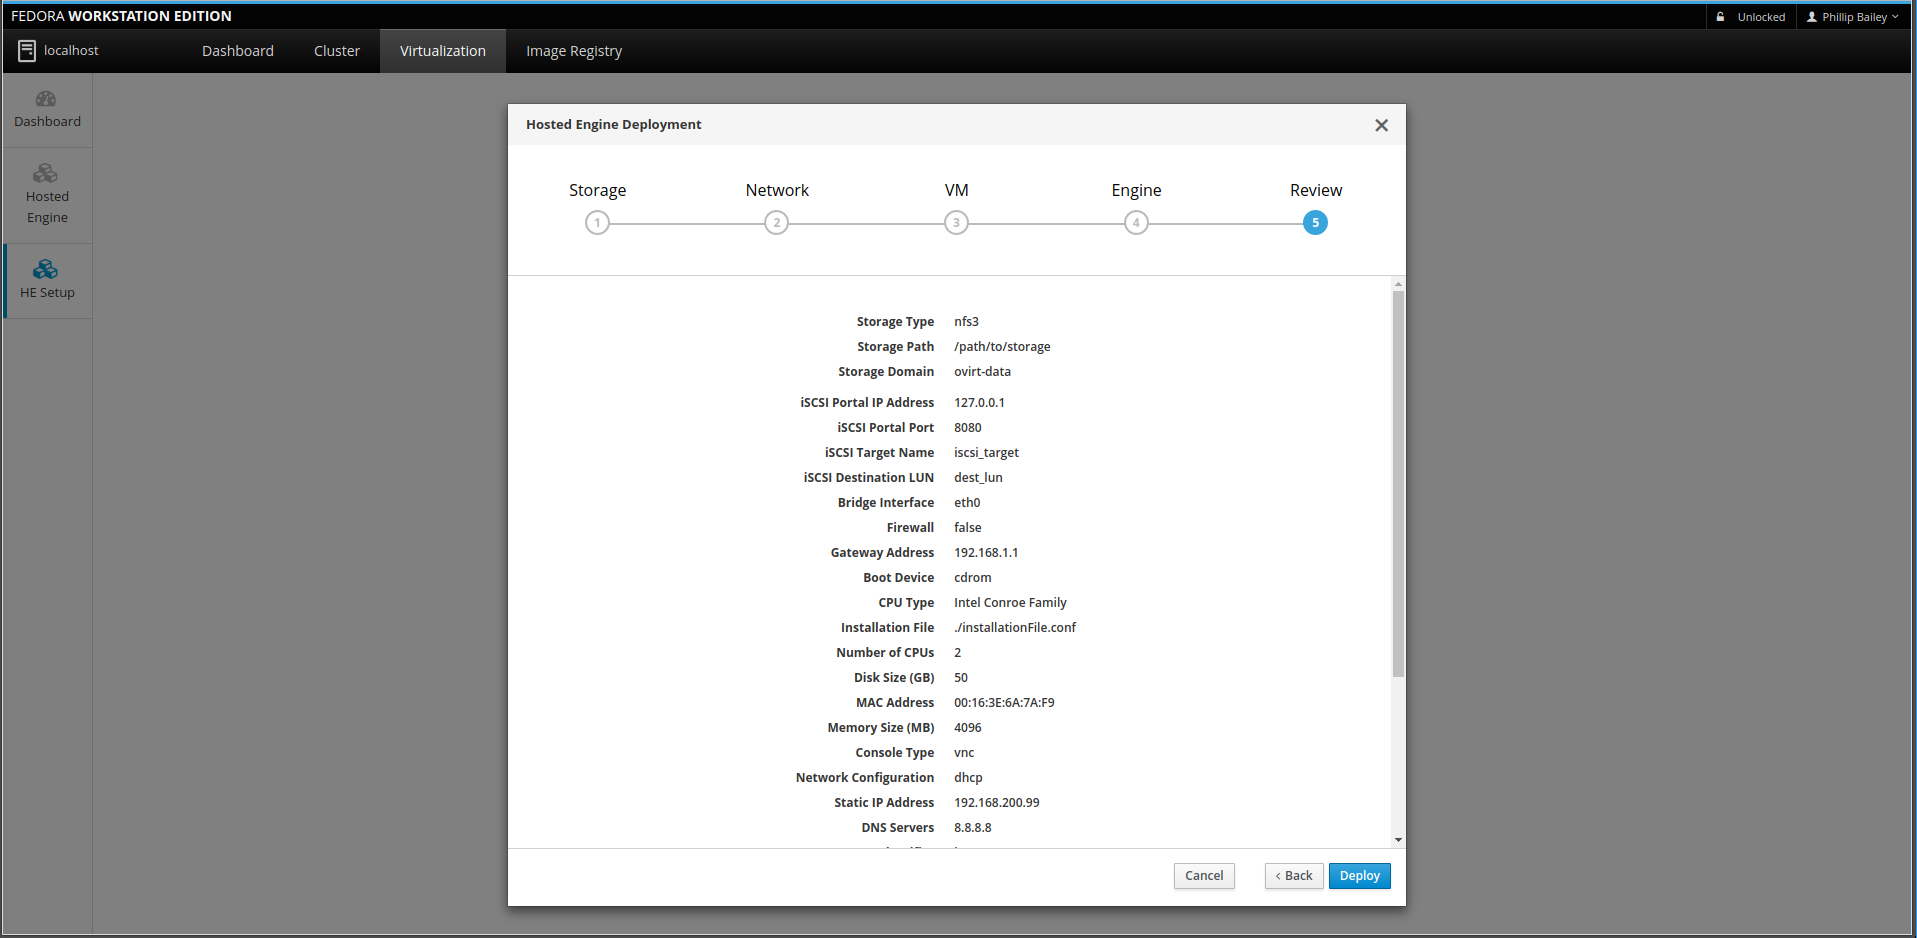Image resolution: width=1917 pixels, height=938 pixels.
Task: Go to wizard step 1 Storage circle
Action: 597,223
